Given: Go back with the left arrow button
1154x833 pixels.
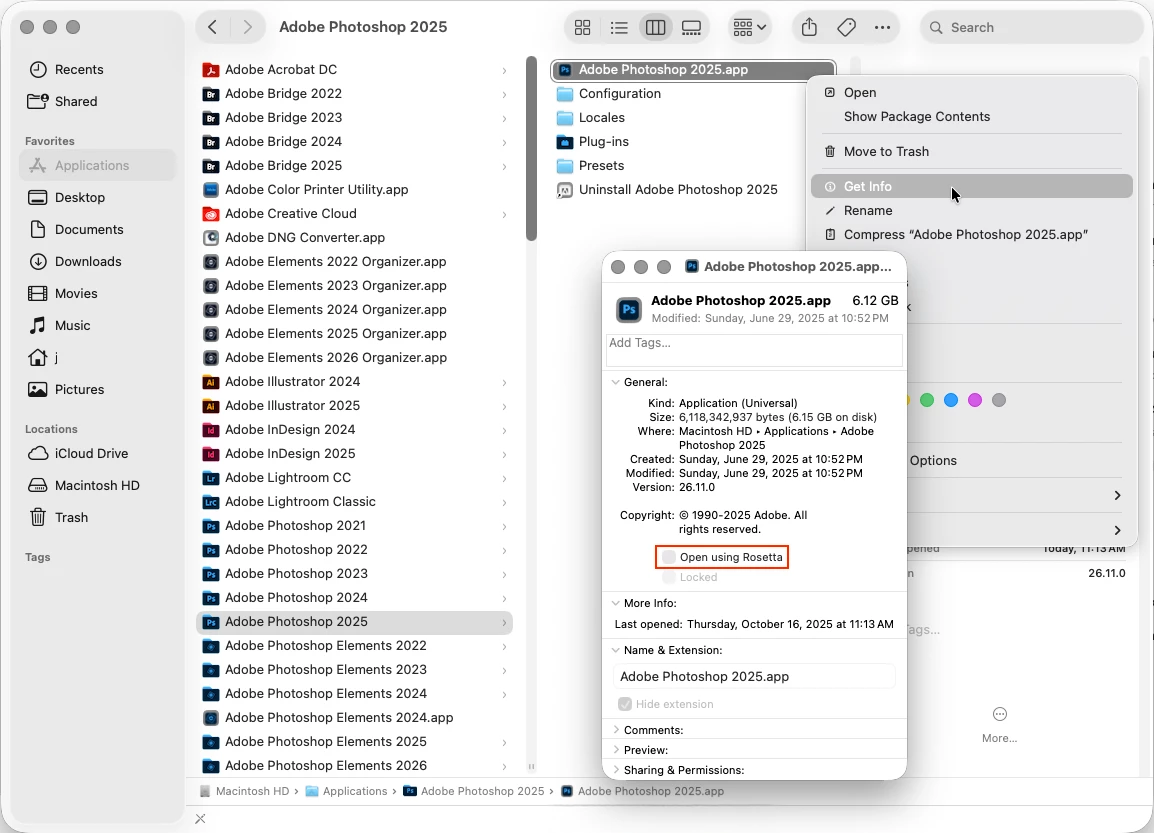Looking at the screenshot, I should click(213, 27).
